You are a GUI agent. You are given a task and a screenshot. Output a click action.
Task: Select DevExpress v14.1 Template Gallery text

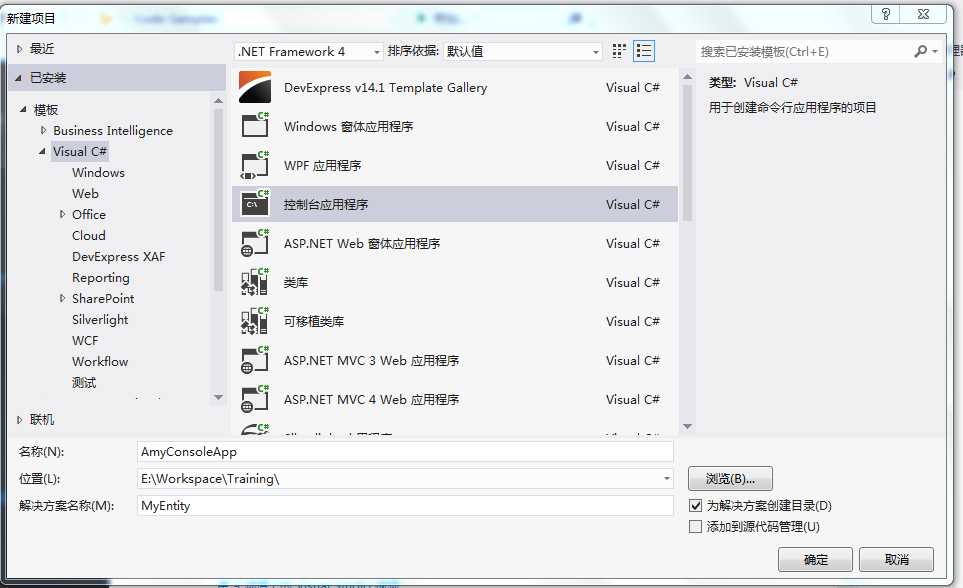point(386,88)
